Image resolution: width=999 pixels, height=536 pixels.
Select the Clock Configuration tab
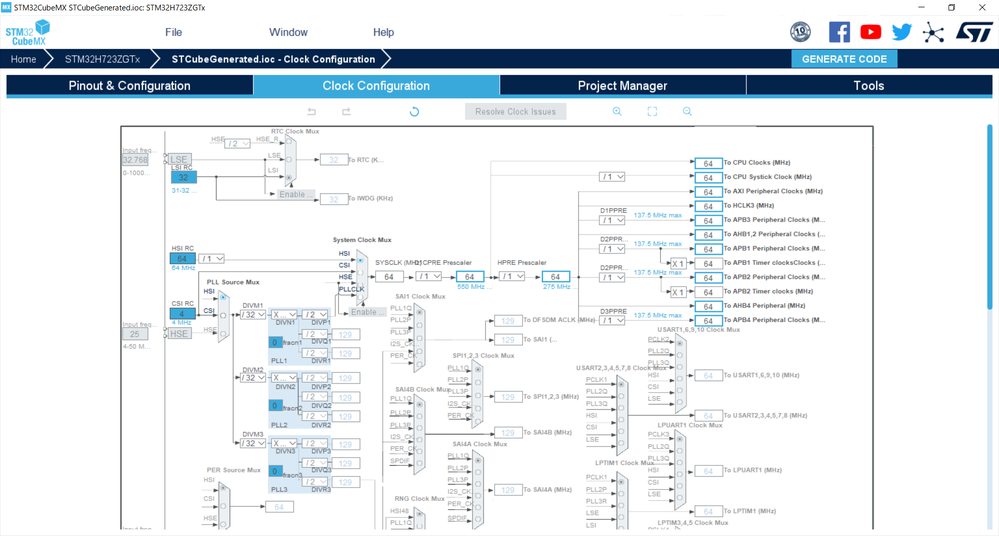pyautogui.click(x=376, y=85)
